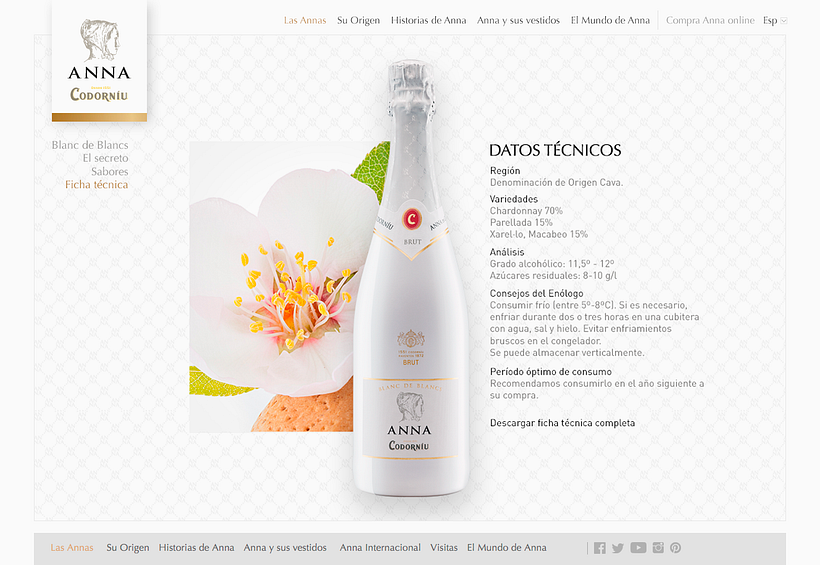Open the YouTube icon in footer
This screenshot has width=820, height=565.
pyautogui.click(x=638, y=548)
